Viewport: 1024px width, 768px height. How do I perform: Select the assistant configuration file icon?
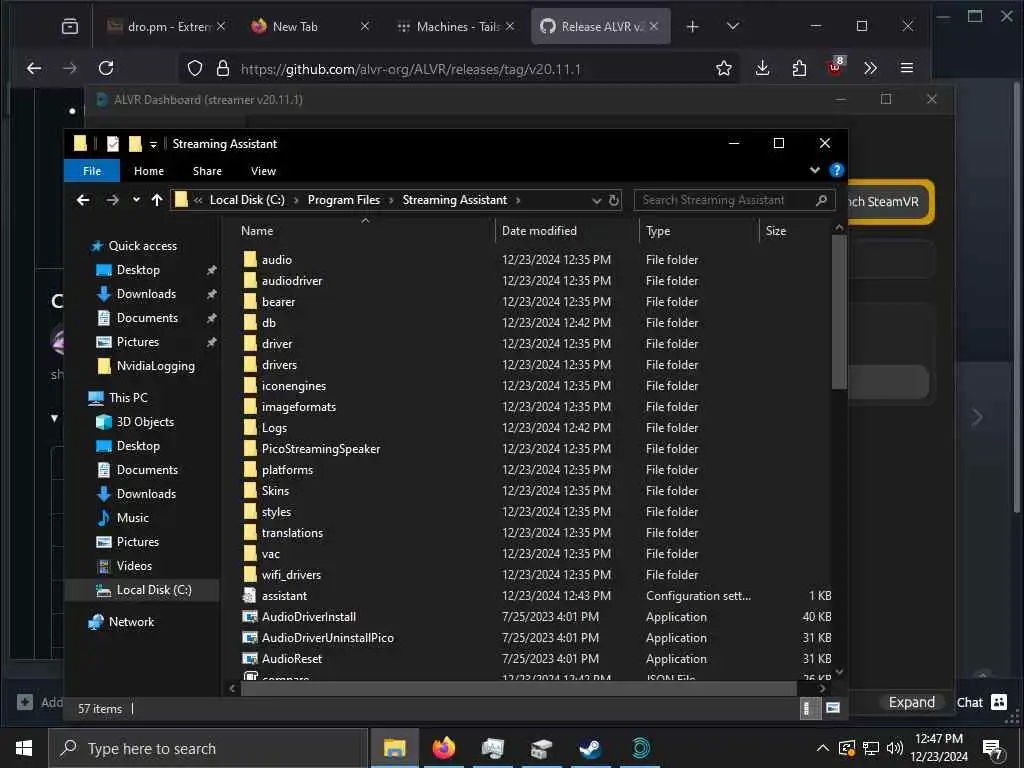pyautogui.click(x=249, y=596)
